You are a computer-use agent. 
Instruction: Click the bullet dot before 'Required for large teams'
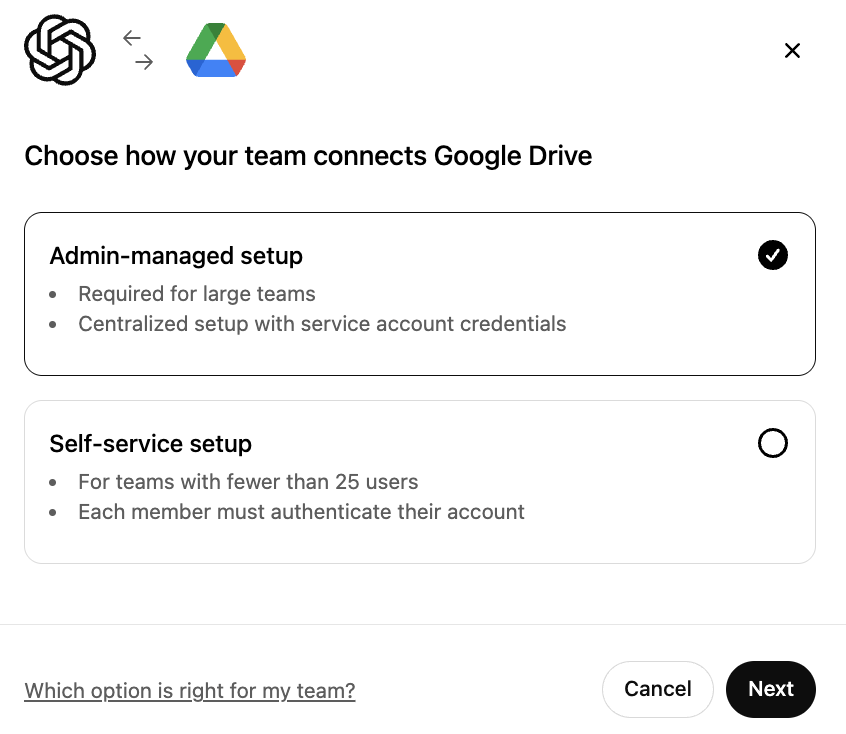click(52, 295)
